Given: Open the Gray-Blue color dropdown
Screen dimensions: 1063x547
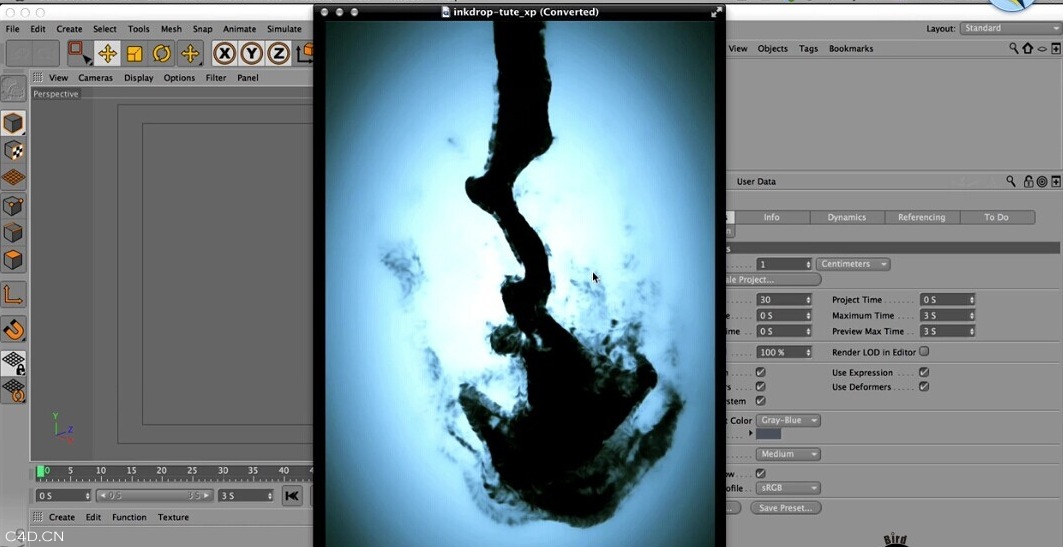Looking at the screenshot, I should coord(789,421).
